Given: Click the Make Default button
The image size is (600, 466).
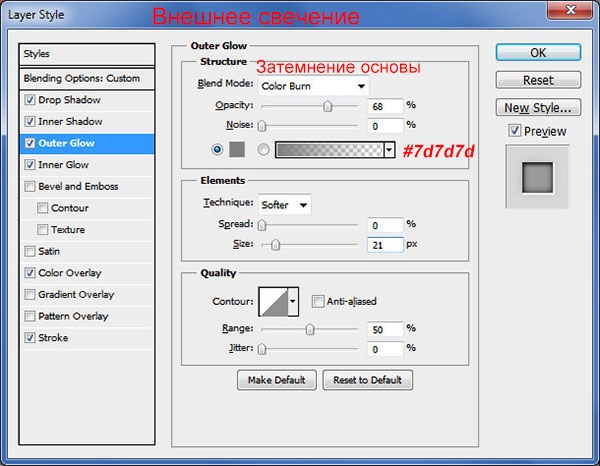Looking at the screenshot, I should (x=277, y=380).
